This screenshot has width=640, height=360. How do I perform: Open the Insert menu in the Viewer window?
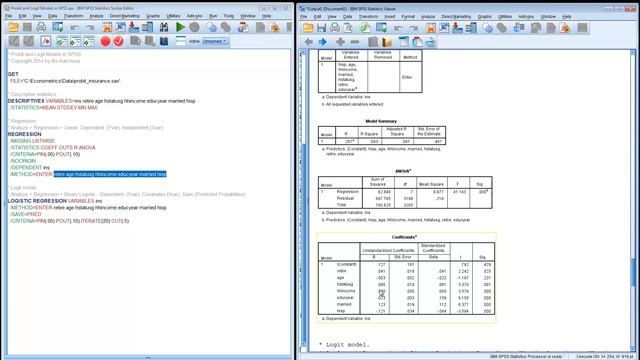pos(390,17)
